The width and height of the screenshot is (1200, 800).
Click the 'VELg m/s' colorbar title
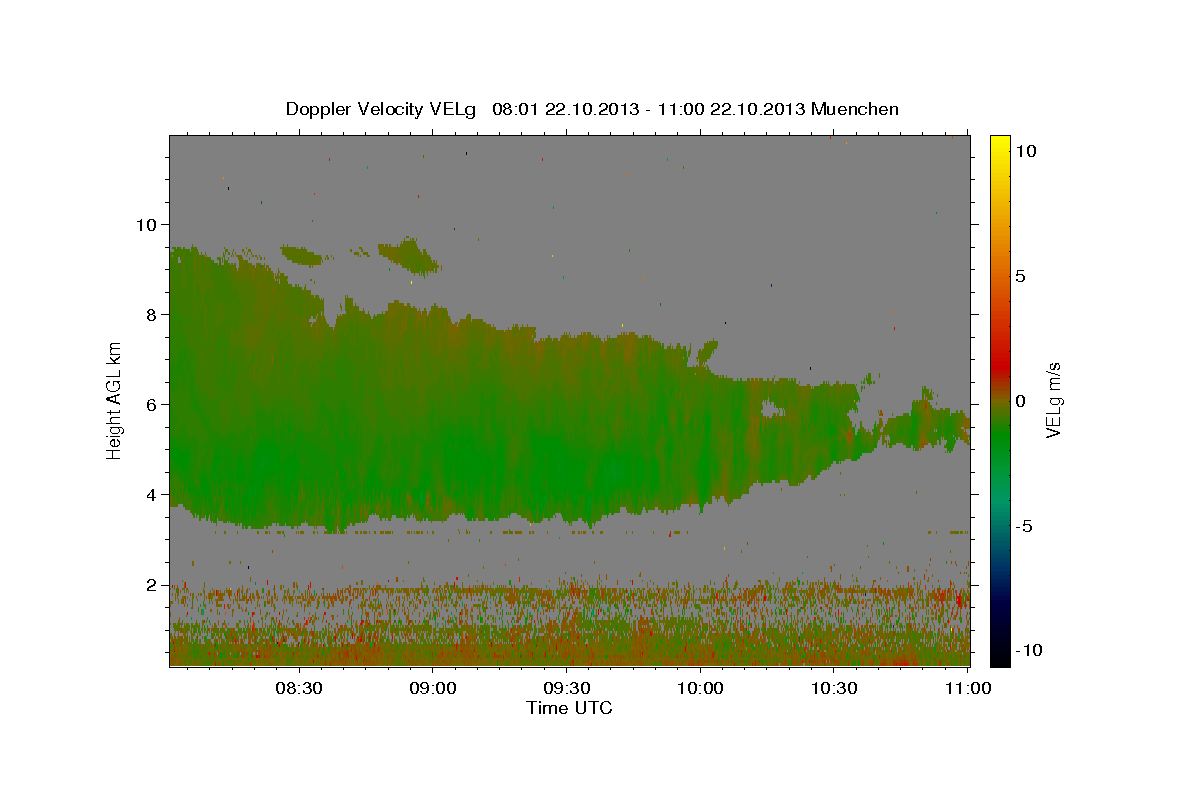coord(1054,400)
